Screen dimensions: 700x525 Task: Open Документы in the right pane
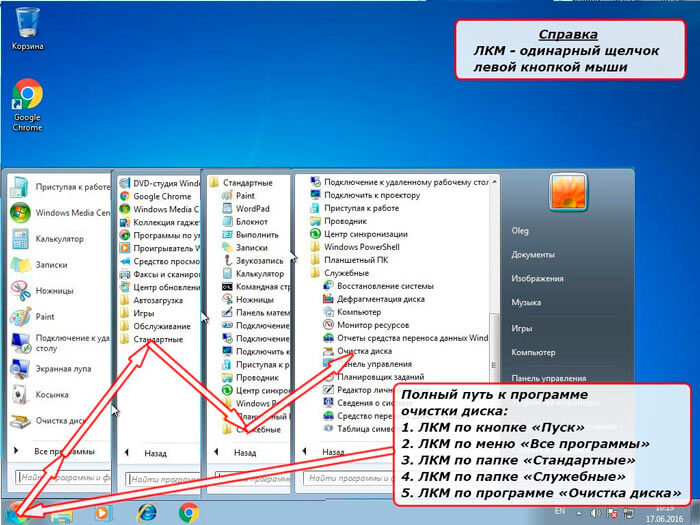coord(533,255)
